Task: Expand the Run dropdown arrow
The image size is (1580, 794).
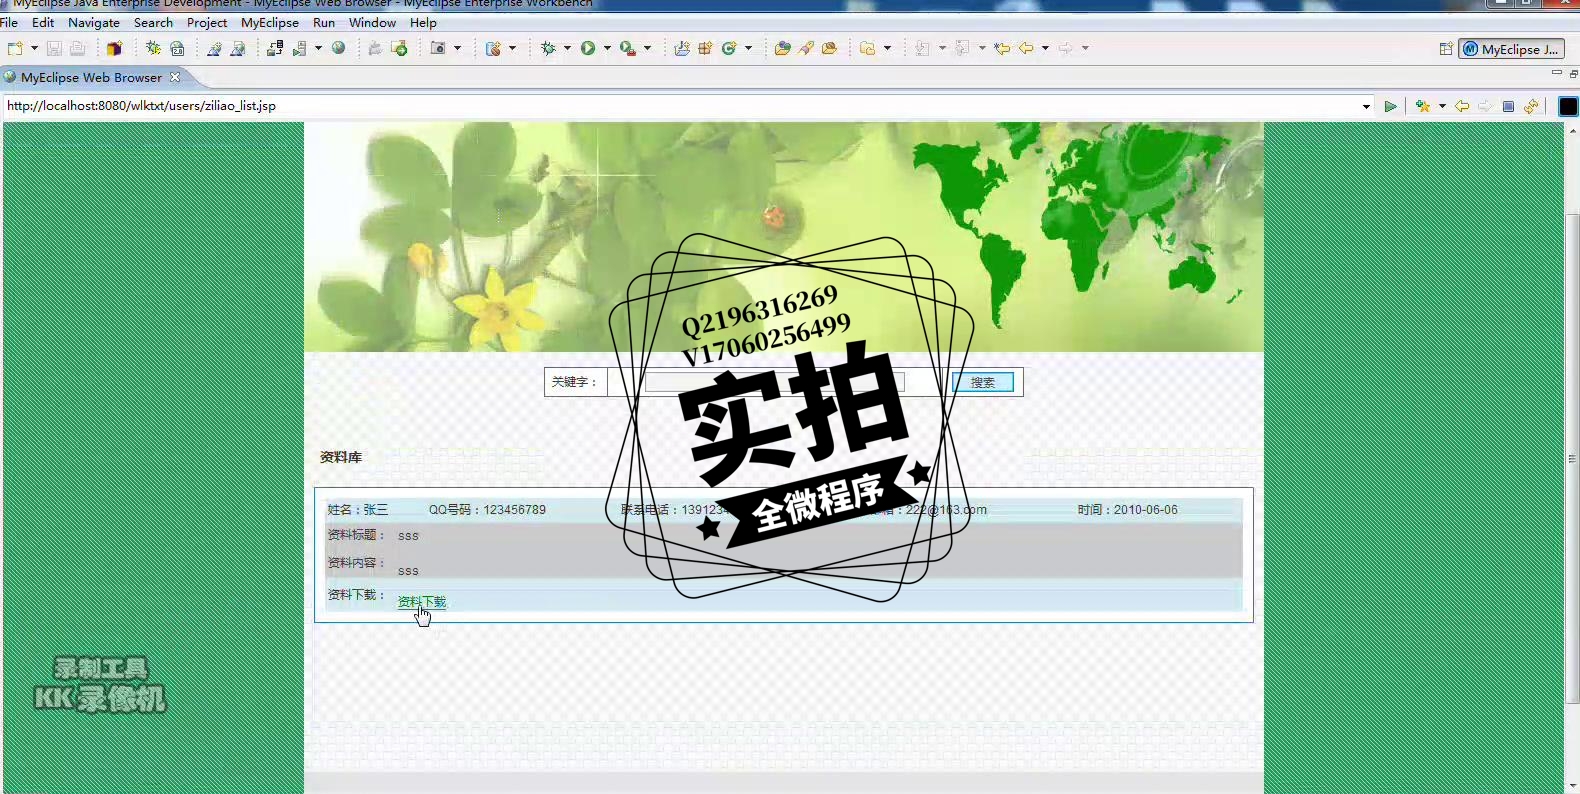Action: point(607,48)
